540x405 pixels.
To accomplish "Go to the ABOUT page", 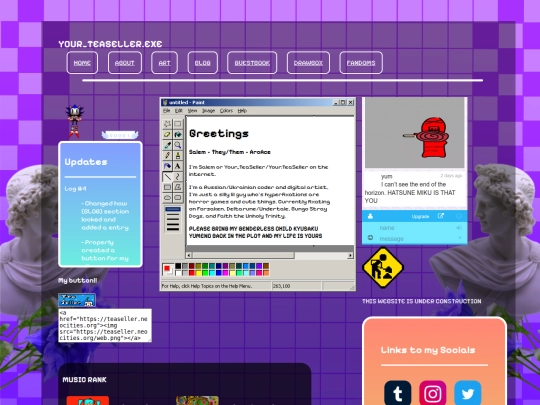I will tap(125, 63).
